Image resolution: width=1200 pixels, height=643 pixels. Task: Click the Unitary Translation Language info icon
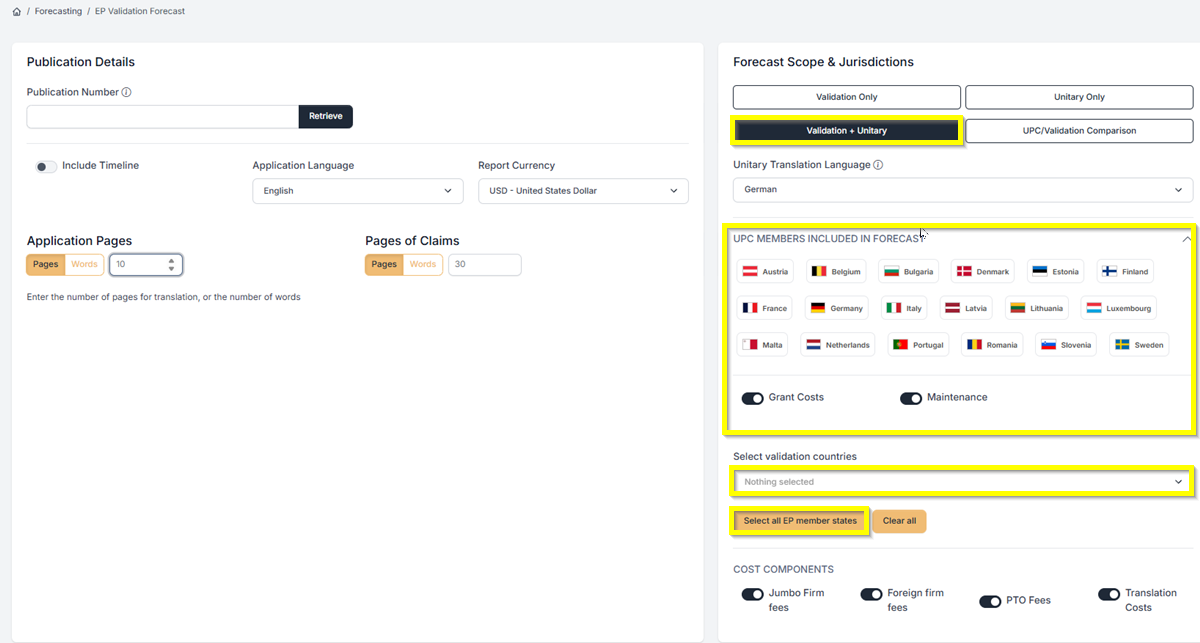(x=878, y=165)
